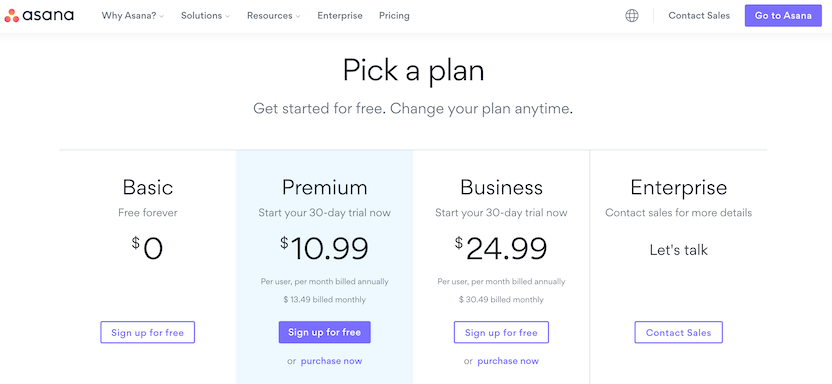Open the globe language selector

click(x=631, y=15)
